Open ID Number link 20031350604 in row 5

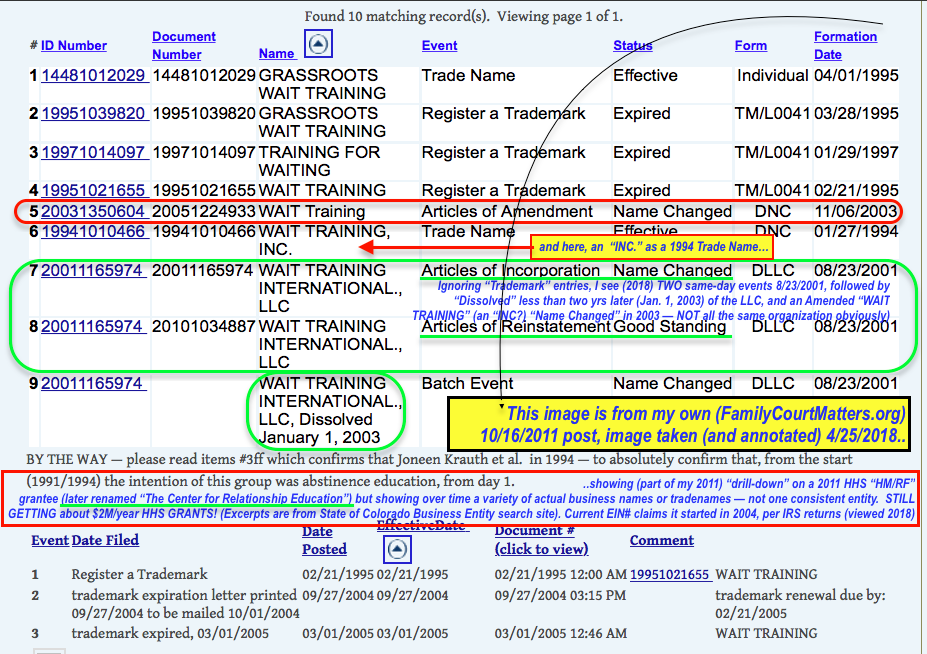pos(93,212)
